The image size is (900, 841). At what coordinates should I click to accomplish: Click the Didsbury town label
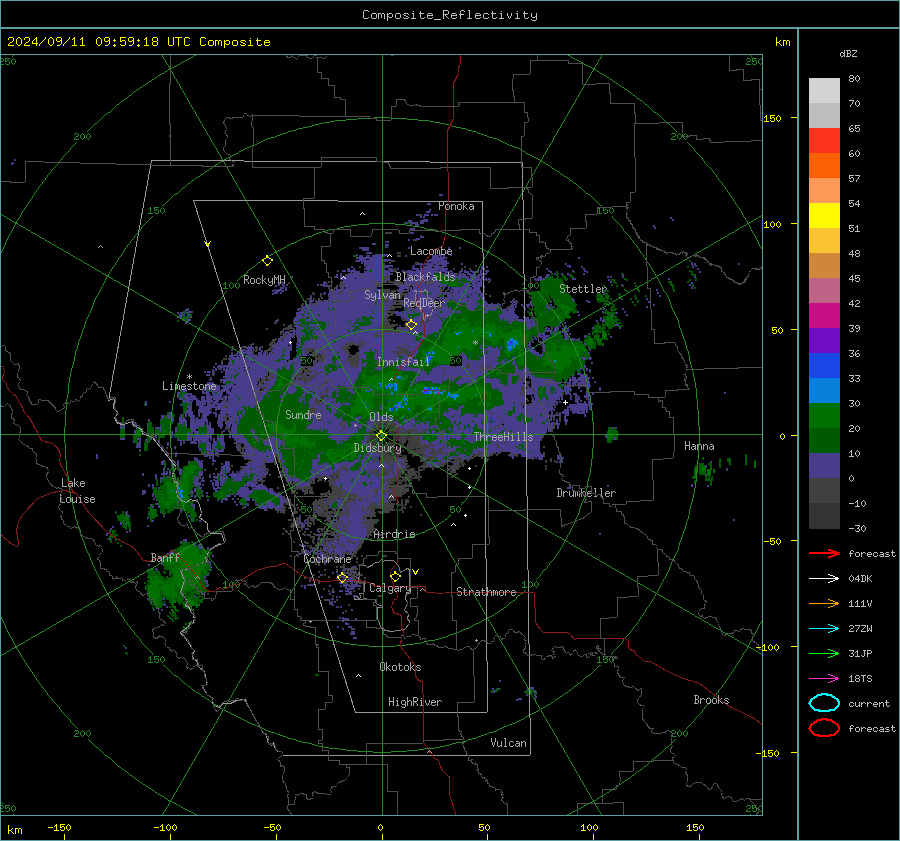click(378, 448)
